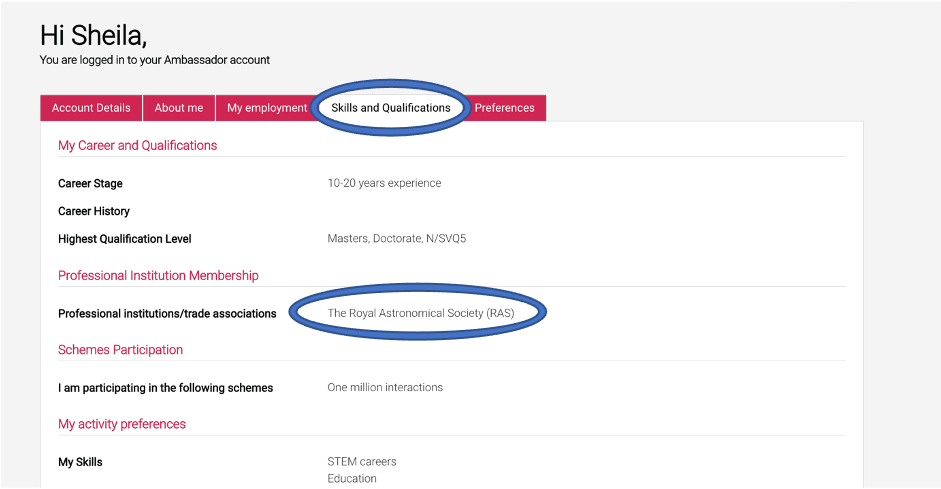This screenshot has width=941, height=489.
Task: Click the My activity preferences heading
Action: [122, 424]
